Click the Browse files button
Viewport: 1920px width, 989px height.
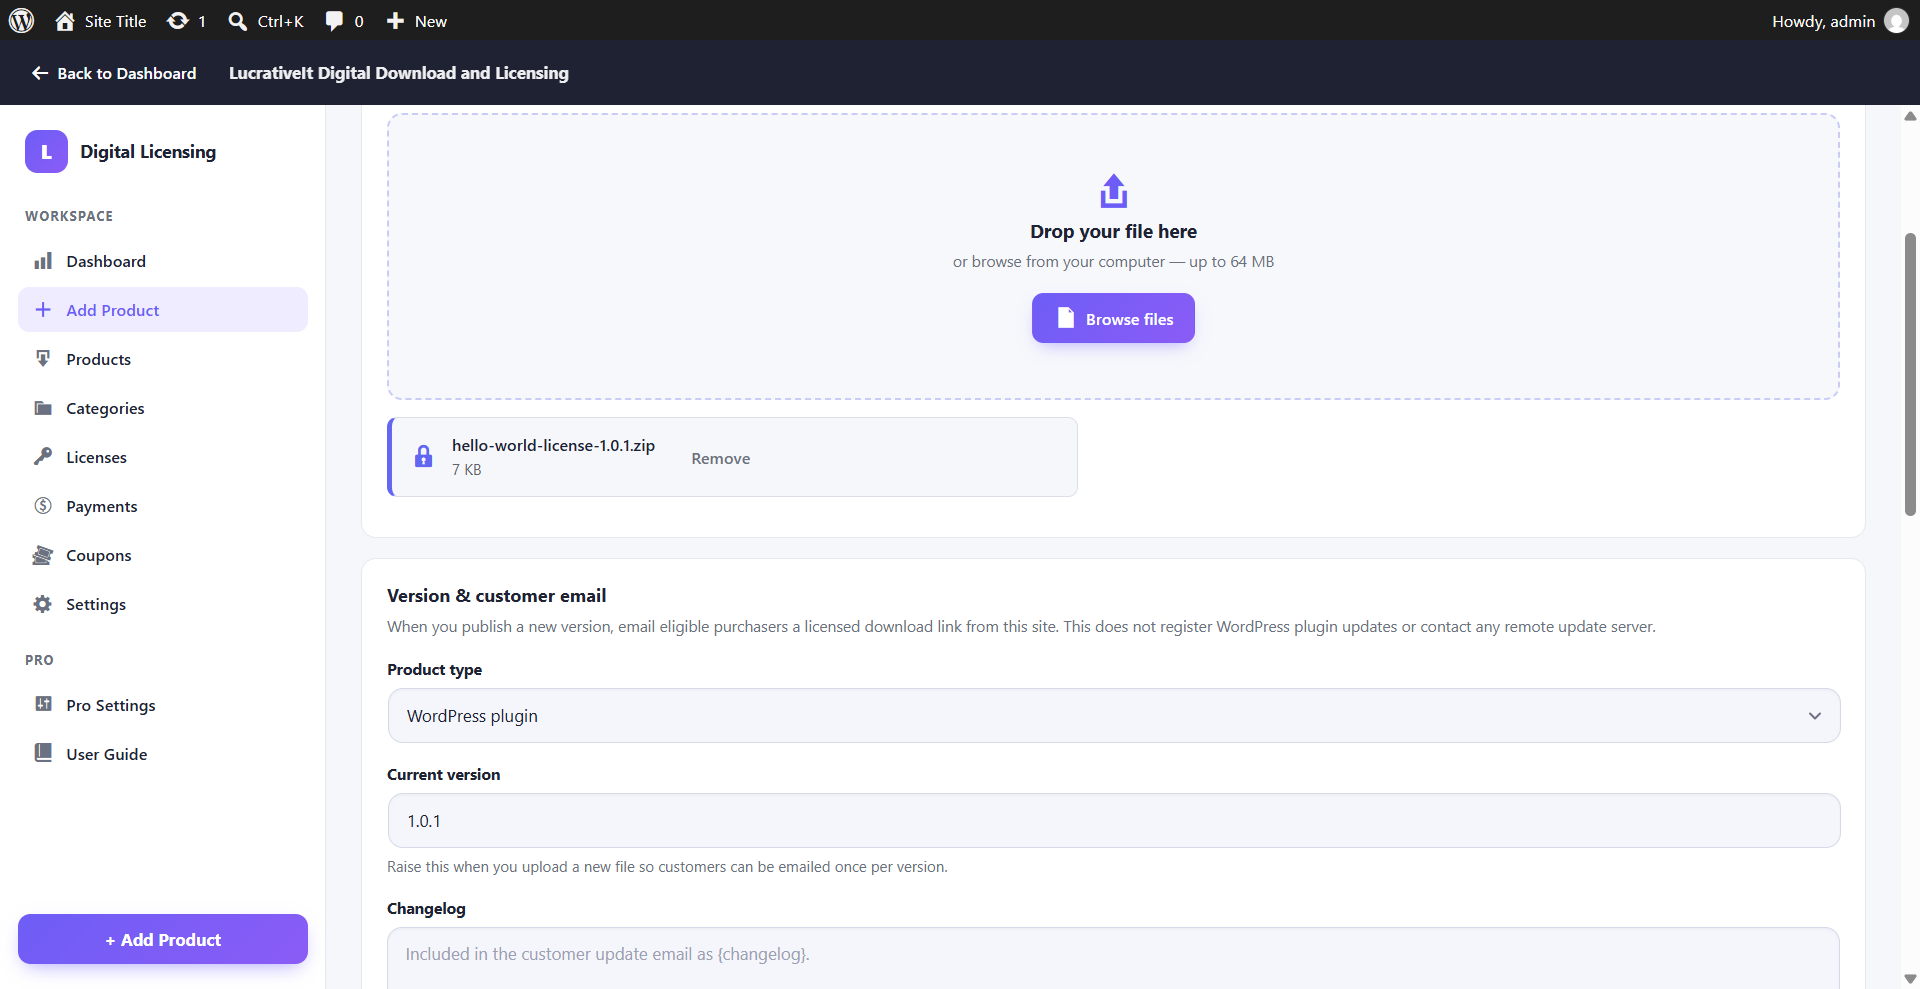click(1113, 318)
